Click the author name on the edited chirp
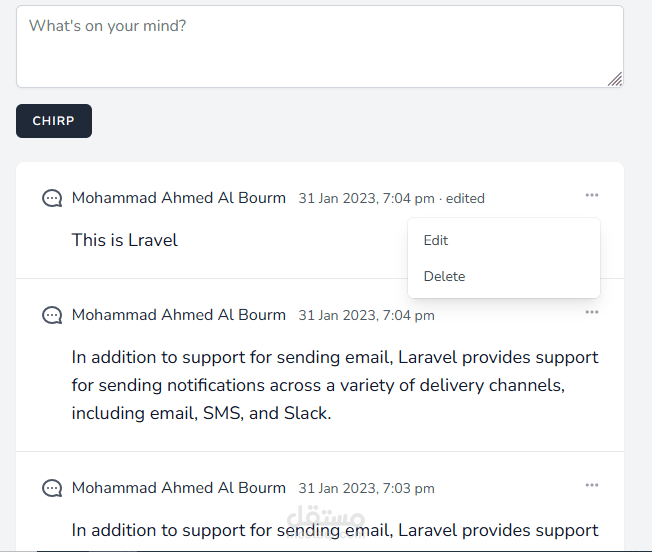The width and height of the screenshot is (652, 552). [179, 198]
